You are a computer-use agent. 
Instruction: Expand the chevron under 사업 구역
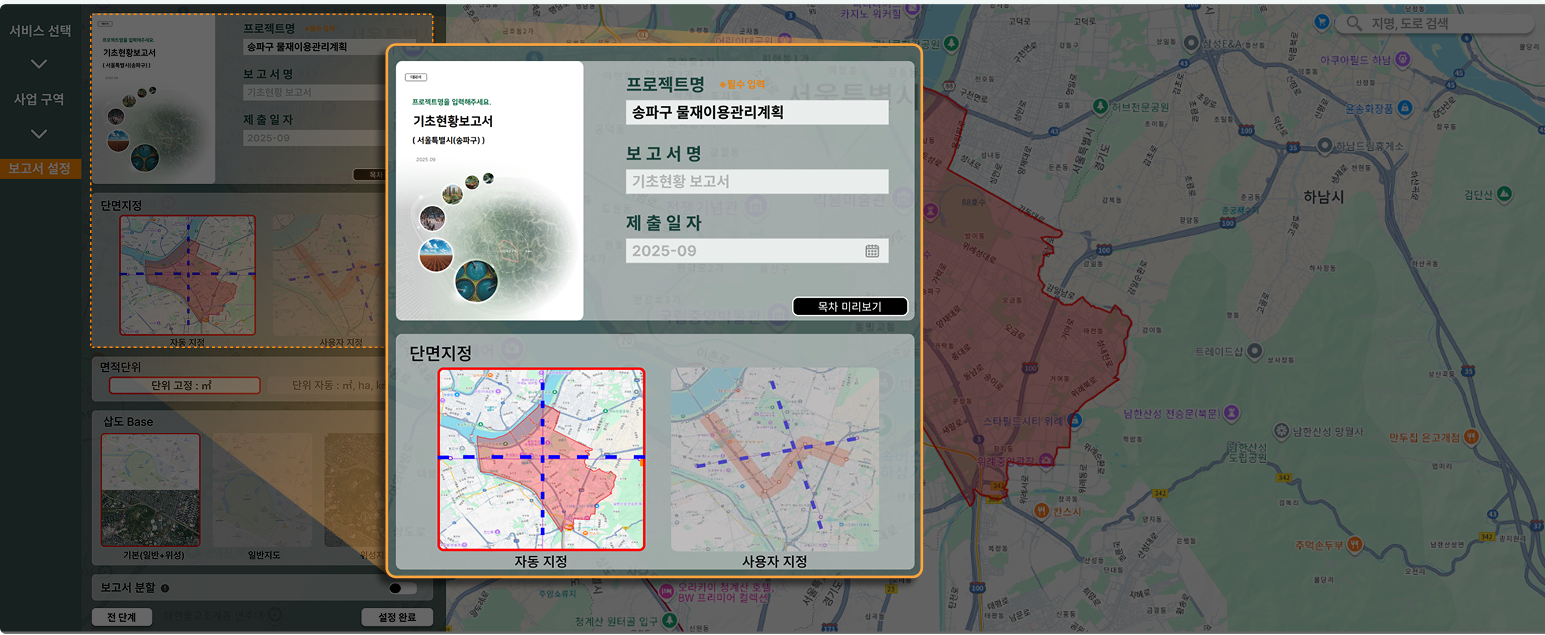pyautogui.click(x=39, y=134)
